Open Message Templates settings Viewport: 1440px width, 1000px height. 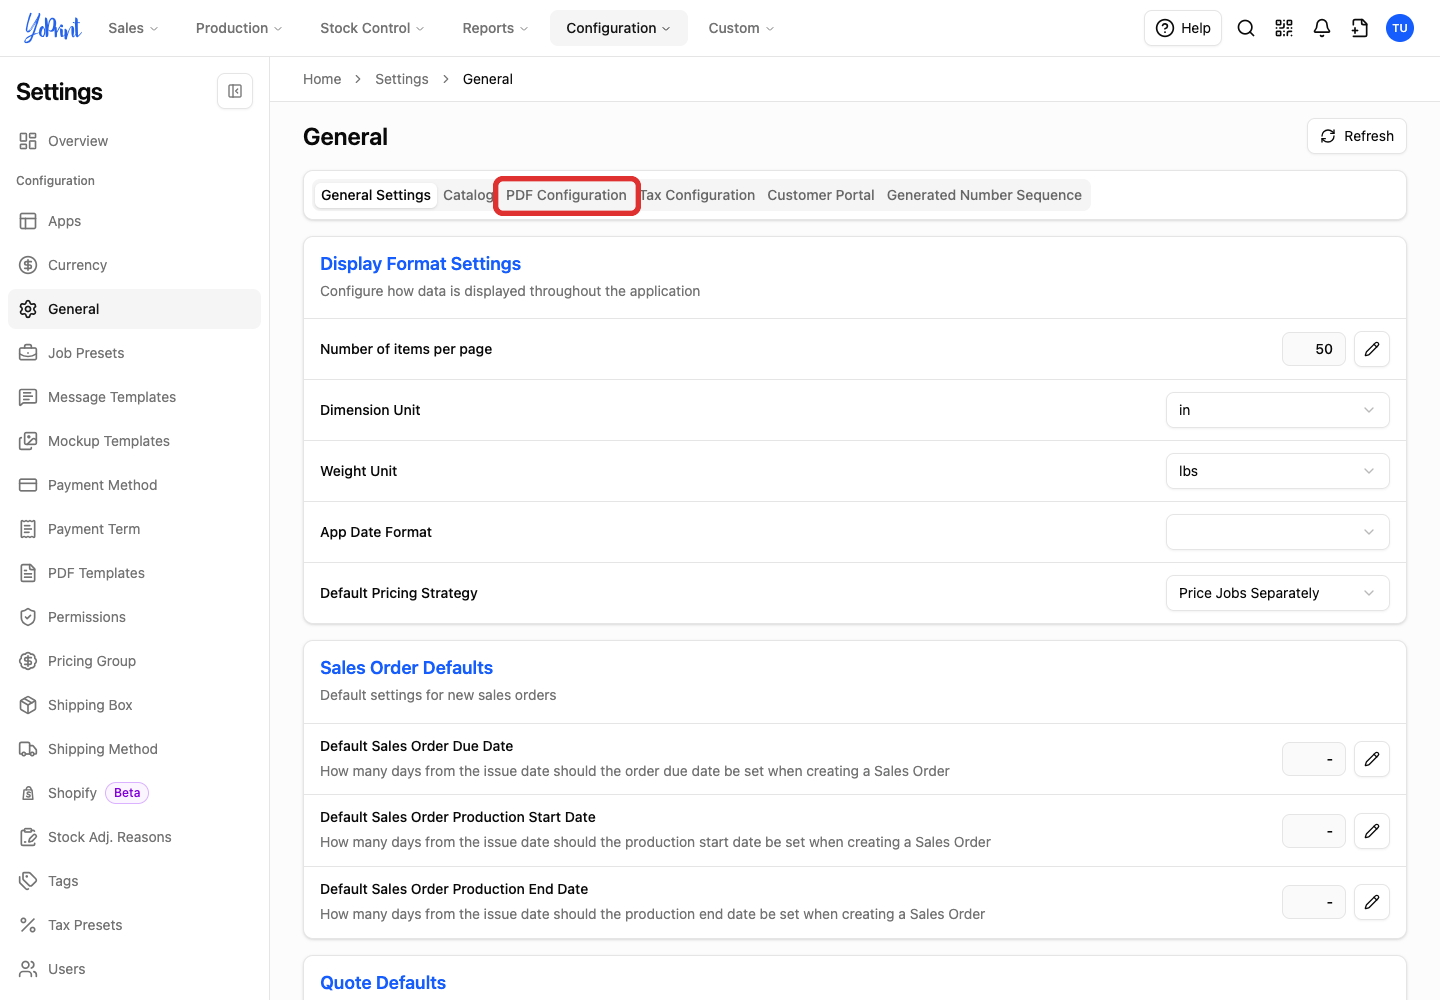click(x=134, y=397)
